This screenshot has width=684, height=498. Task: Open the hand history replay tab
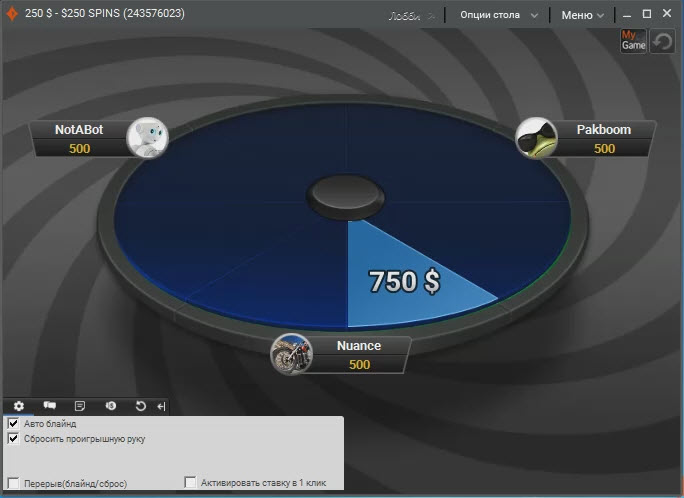pos(140,406)
